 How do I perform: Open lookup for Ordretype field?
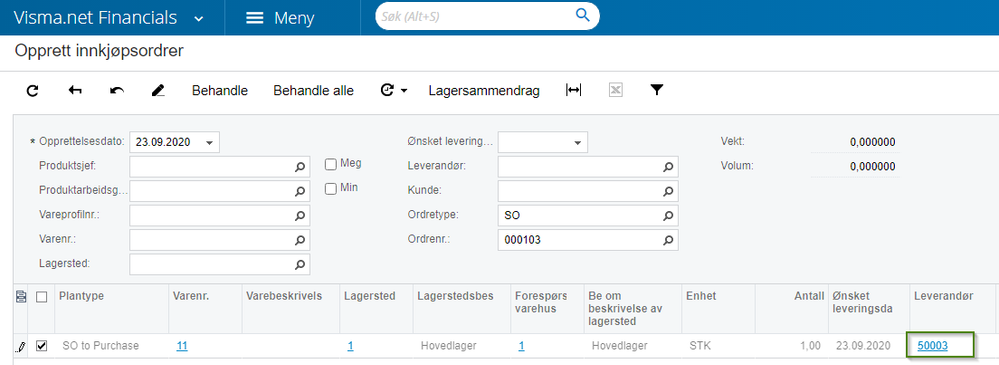coord(668,216)
